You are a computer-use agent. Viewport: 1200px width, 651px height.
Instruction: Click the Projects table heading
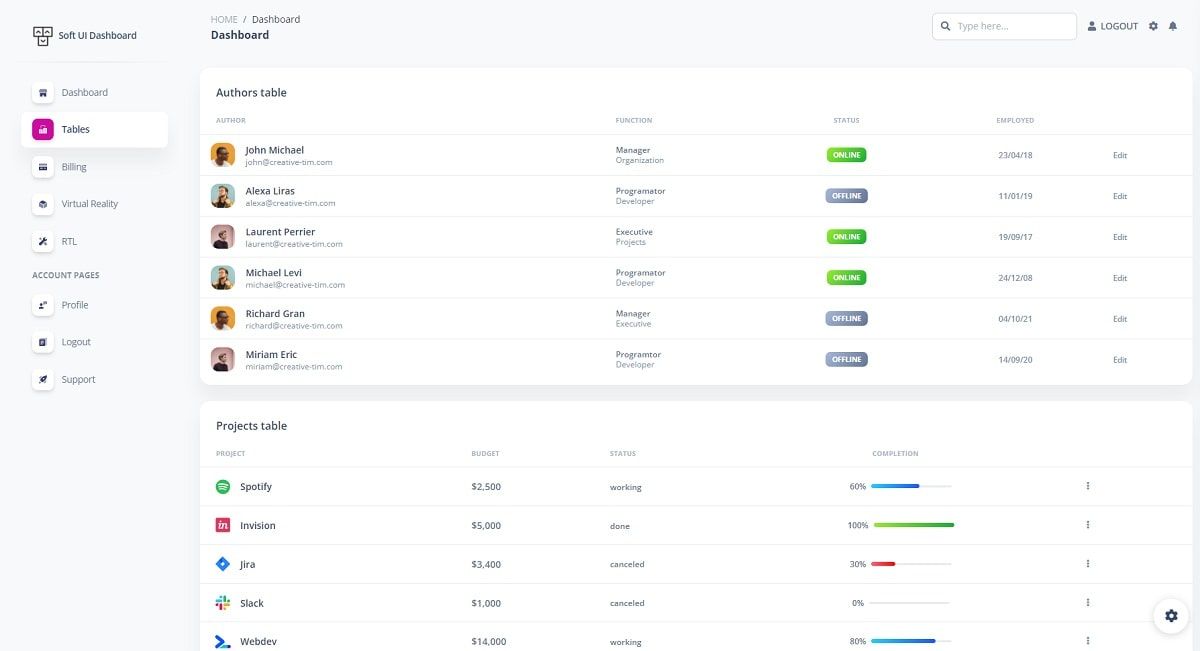coord(251,426)
